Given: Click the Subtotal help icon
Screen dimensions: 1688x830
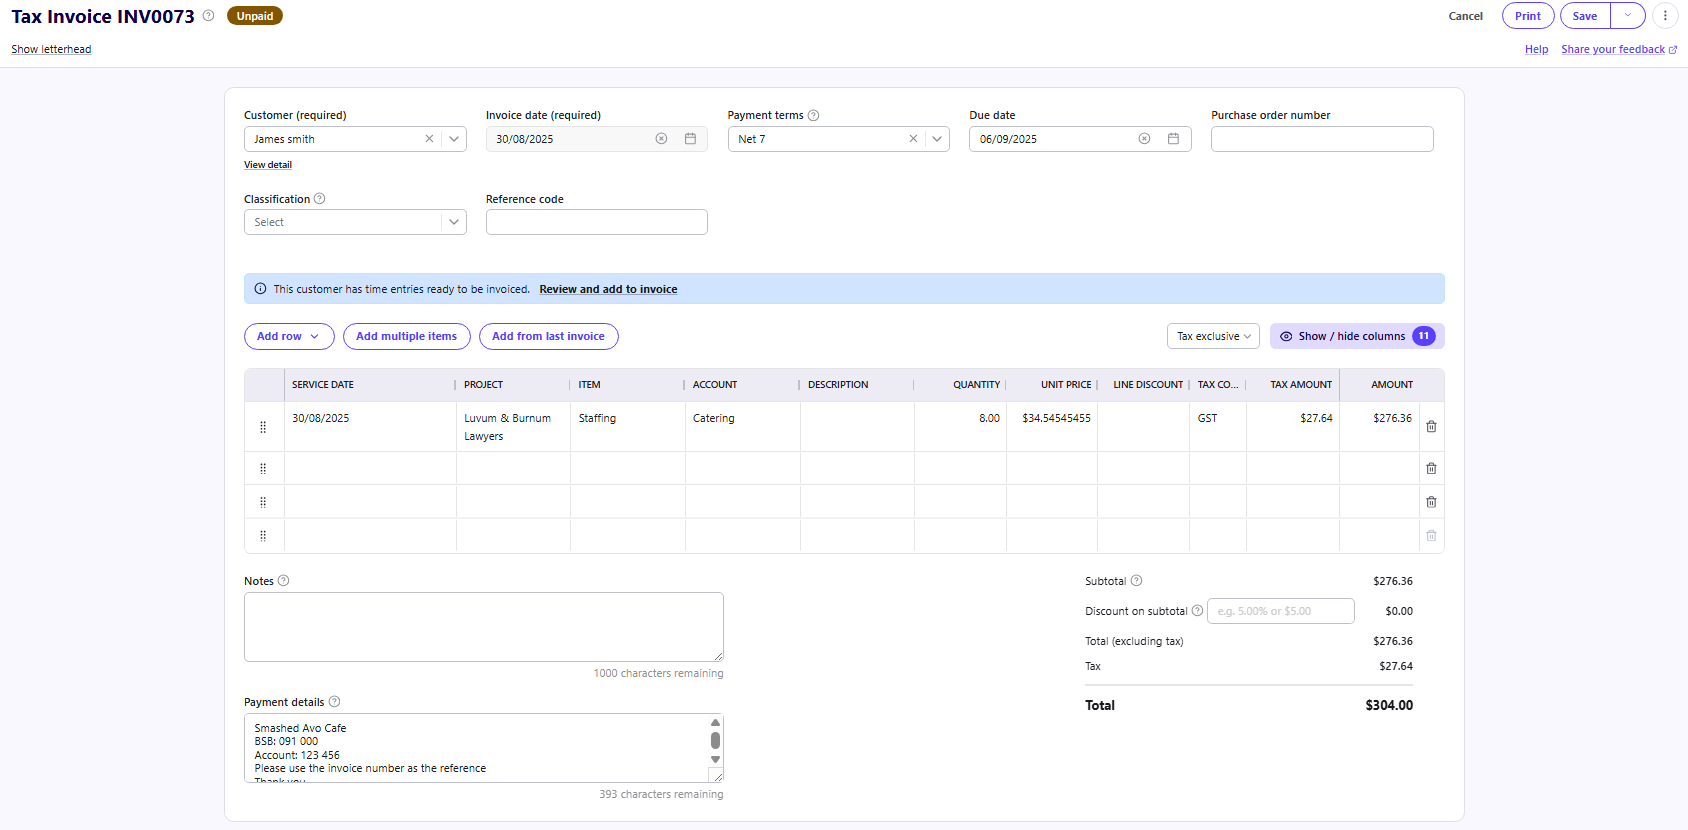Looking at the screenshot, I should [1136, 580].
